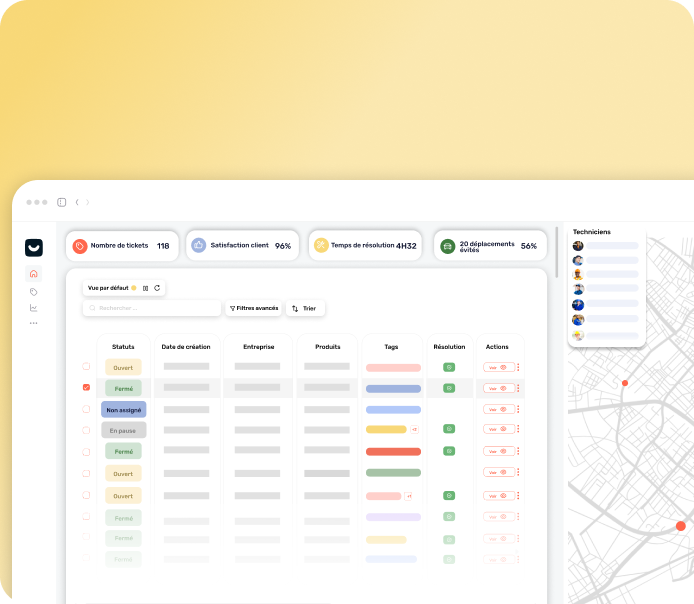694x604 pixels.
Task: Open the chart analytics sidebar icon
Action: 34,308
